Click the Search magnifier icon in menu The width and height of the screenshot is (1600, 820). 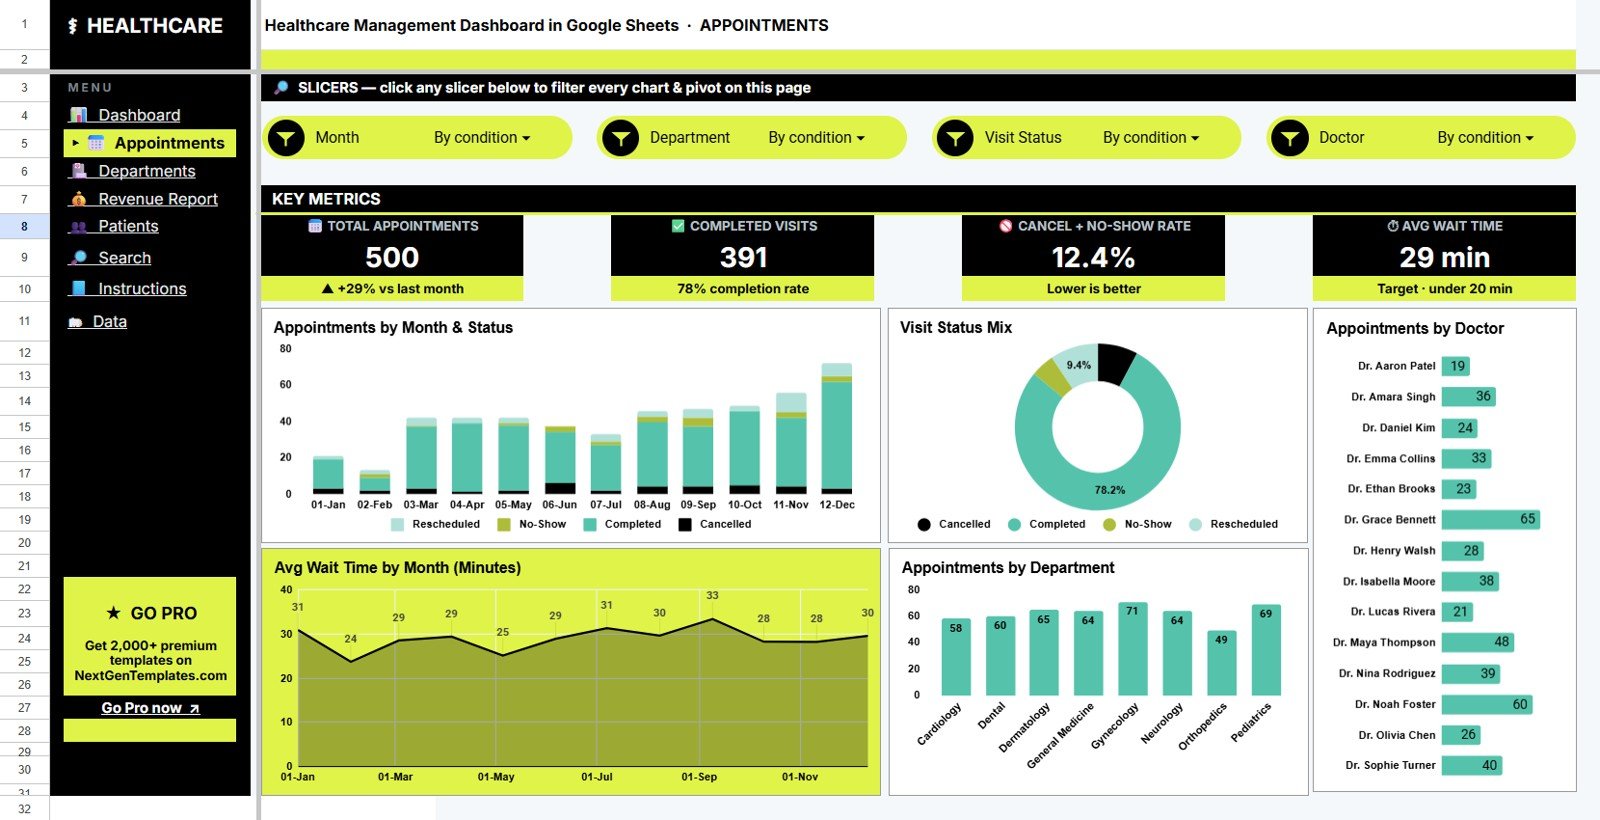pyautogui.click(x=79, y=257)
